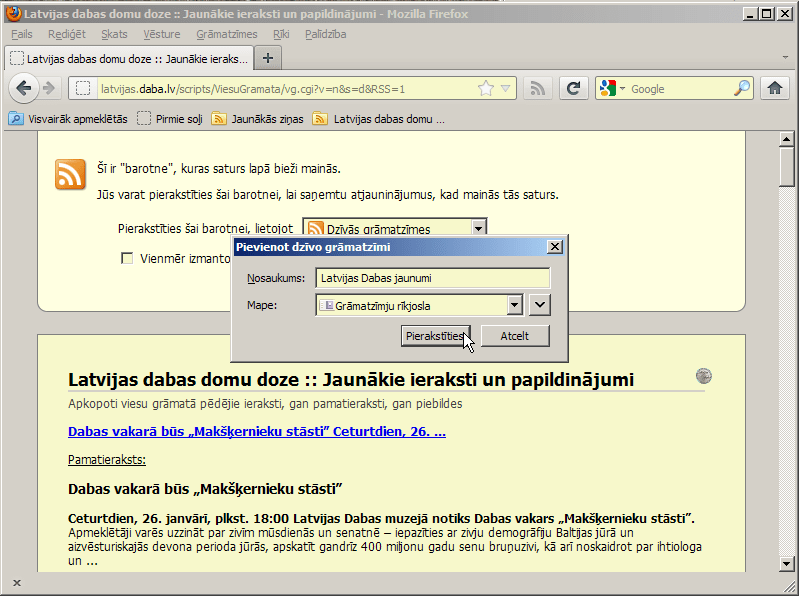Open the Rediģēt menu

click(x=67, y=34)
